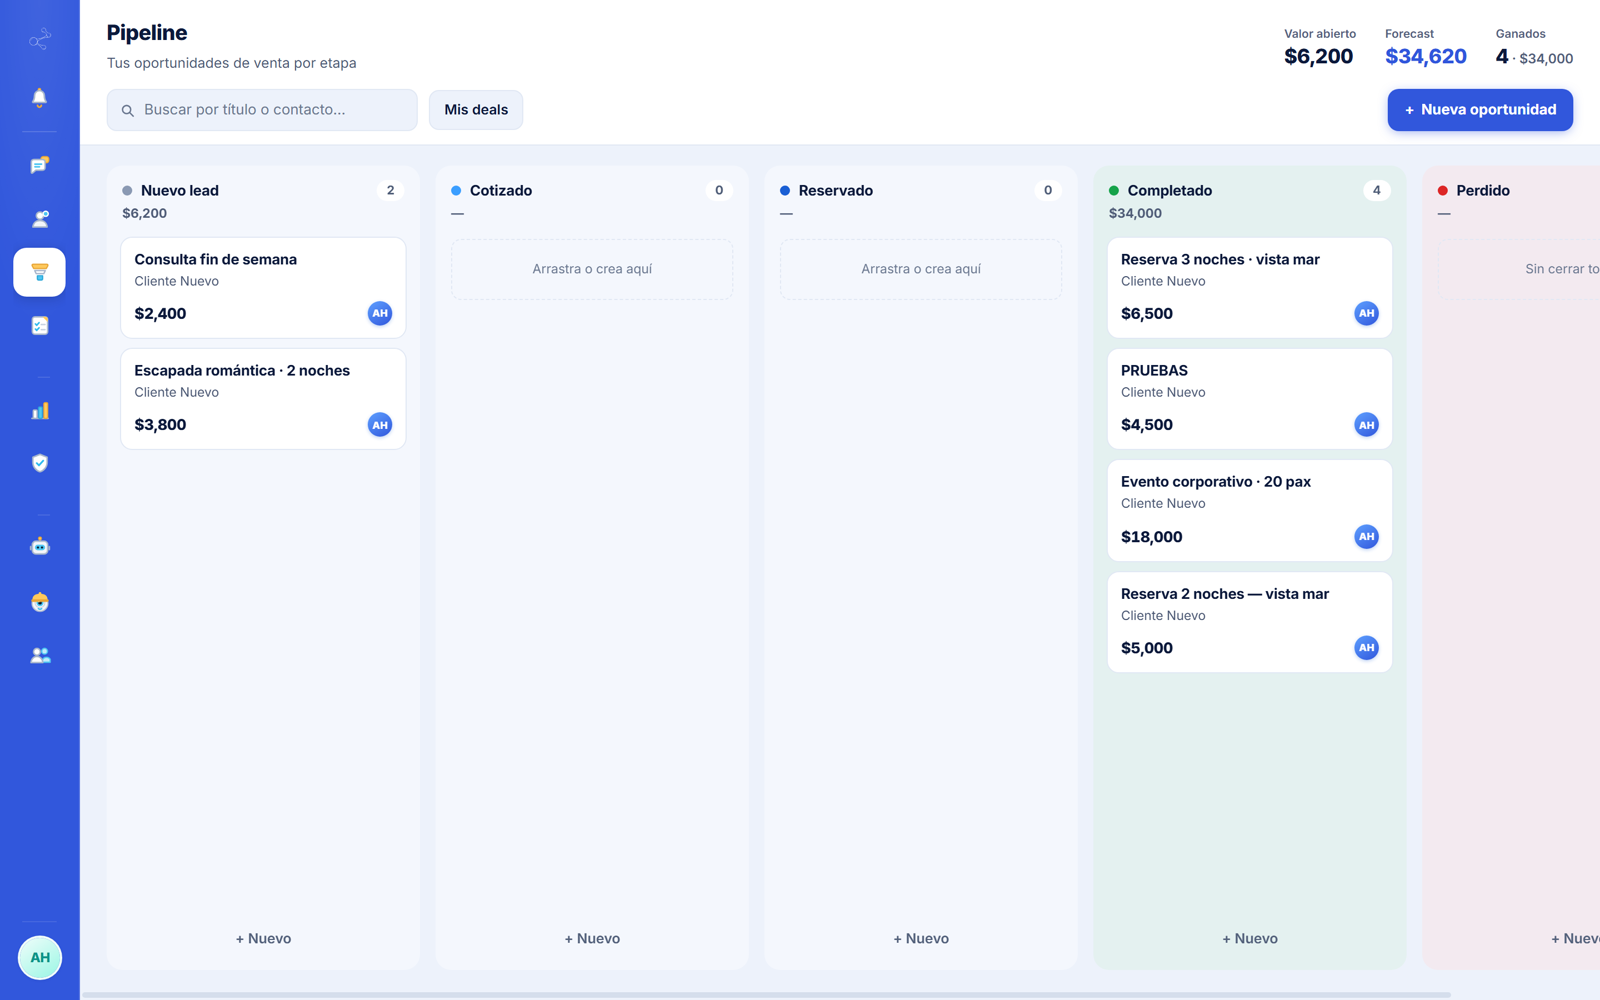Click AH avatar on PRUEBAS card
This screenshot has height=1000, width=1600.
point(1366,425)
